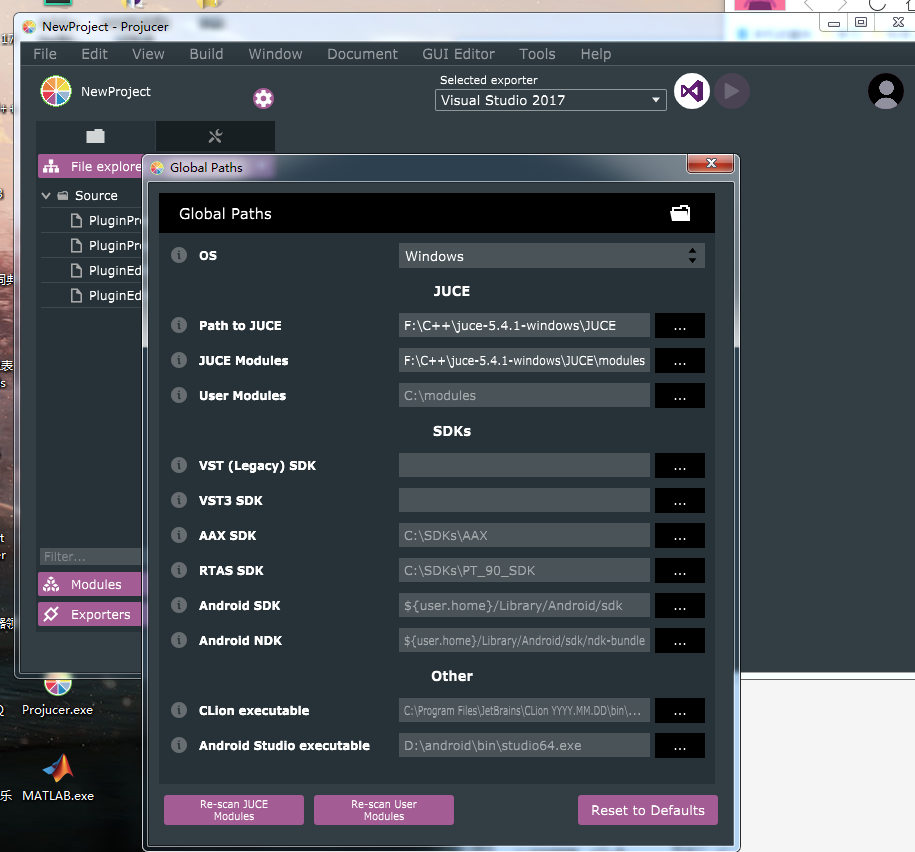
Task: Open Selected exporter Visual Studio 2017 dropdown
Action: [550, 100]
